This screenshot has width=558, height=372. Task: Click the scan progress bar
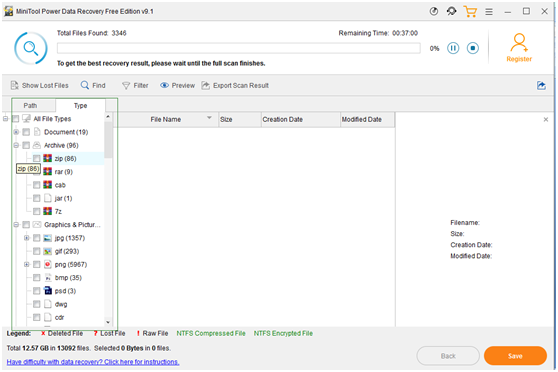pos(238,48)
